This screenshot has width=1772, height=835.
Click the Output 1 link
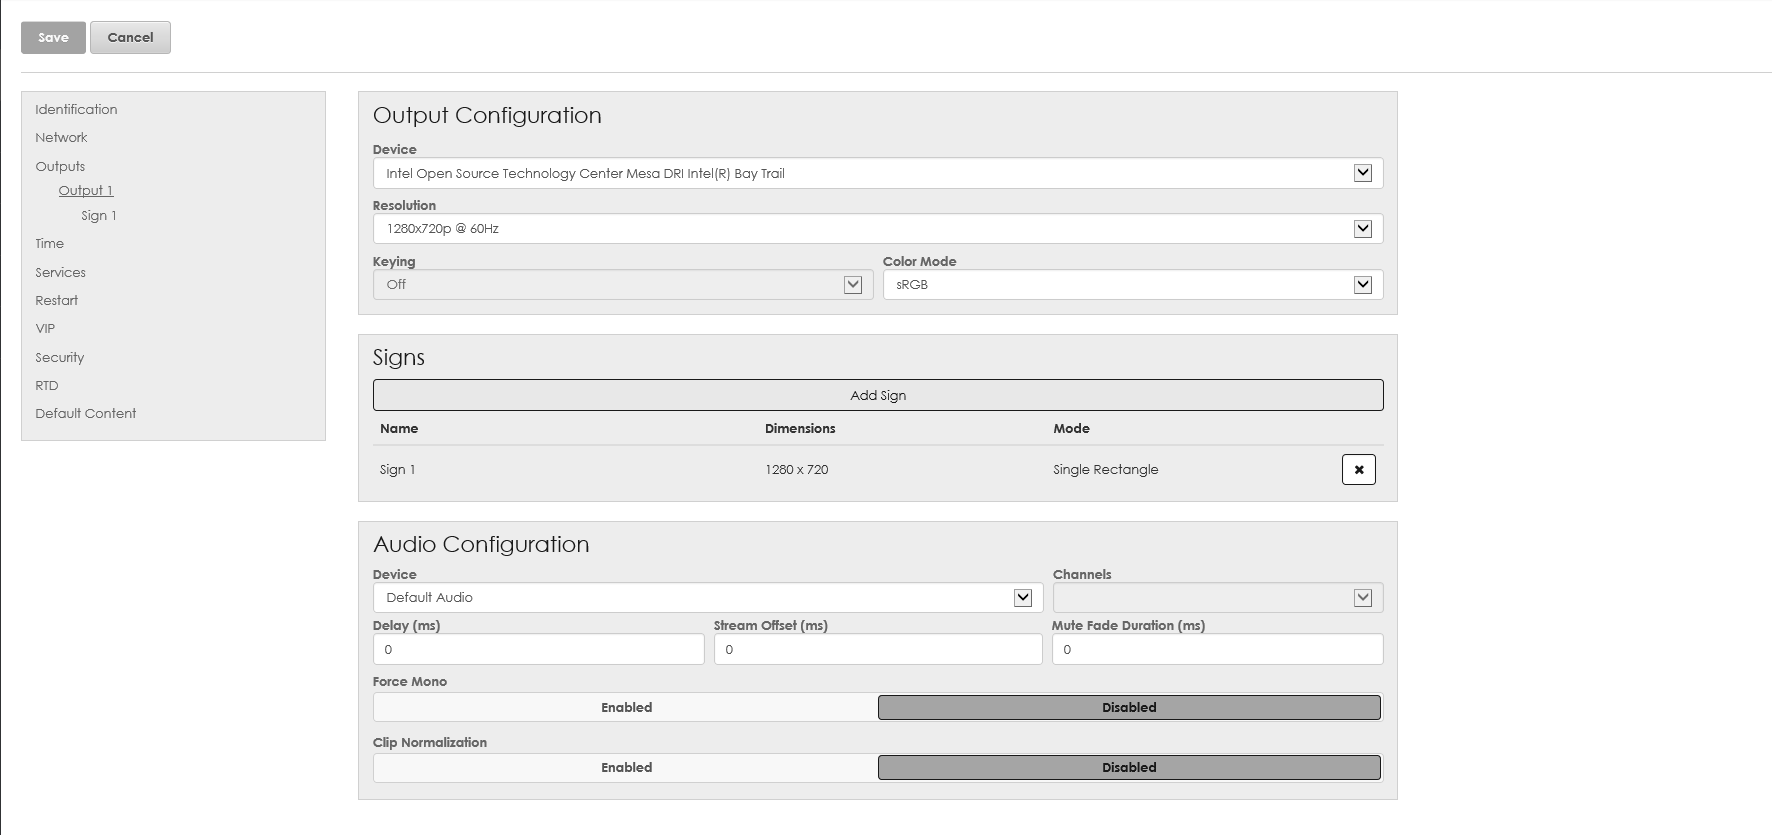click(85, 190)
